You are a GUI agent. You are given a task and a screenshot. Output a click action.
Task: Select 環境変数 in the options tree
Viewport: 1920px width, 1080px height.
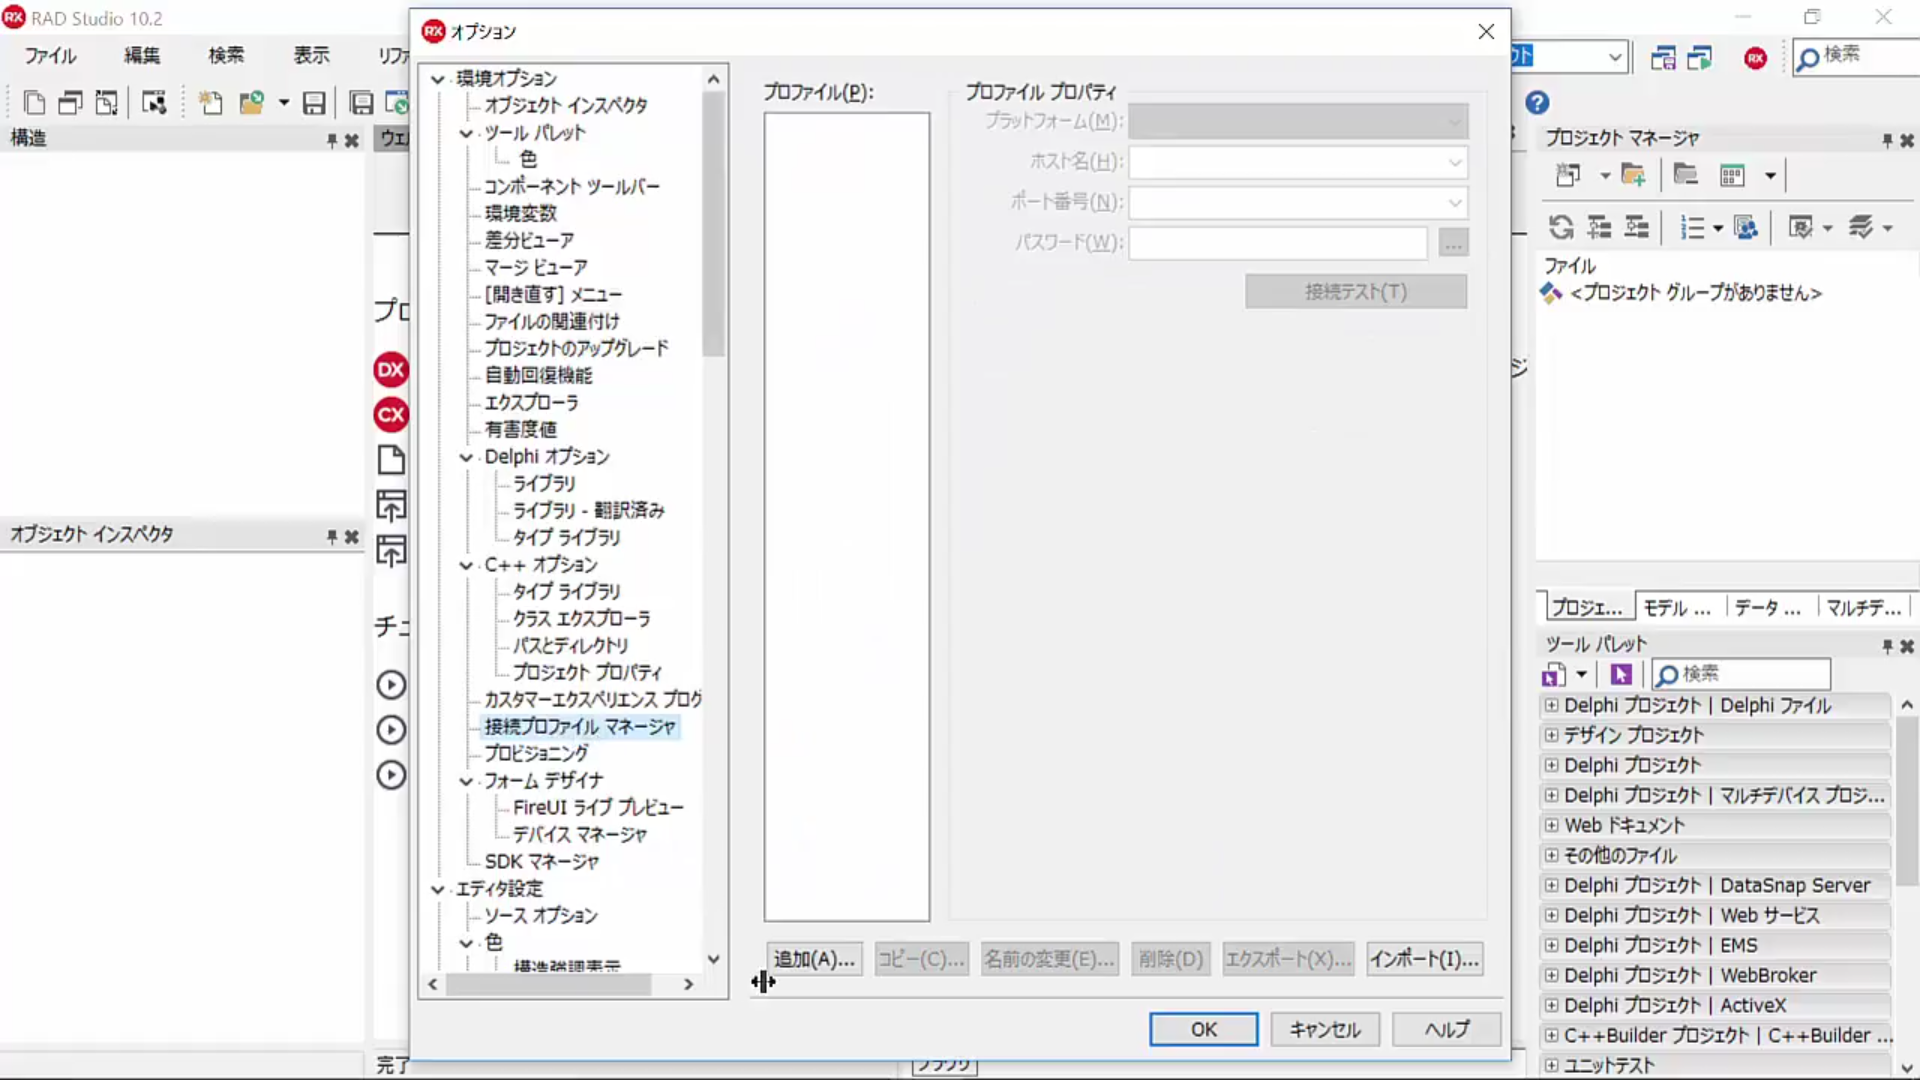521,214
